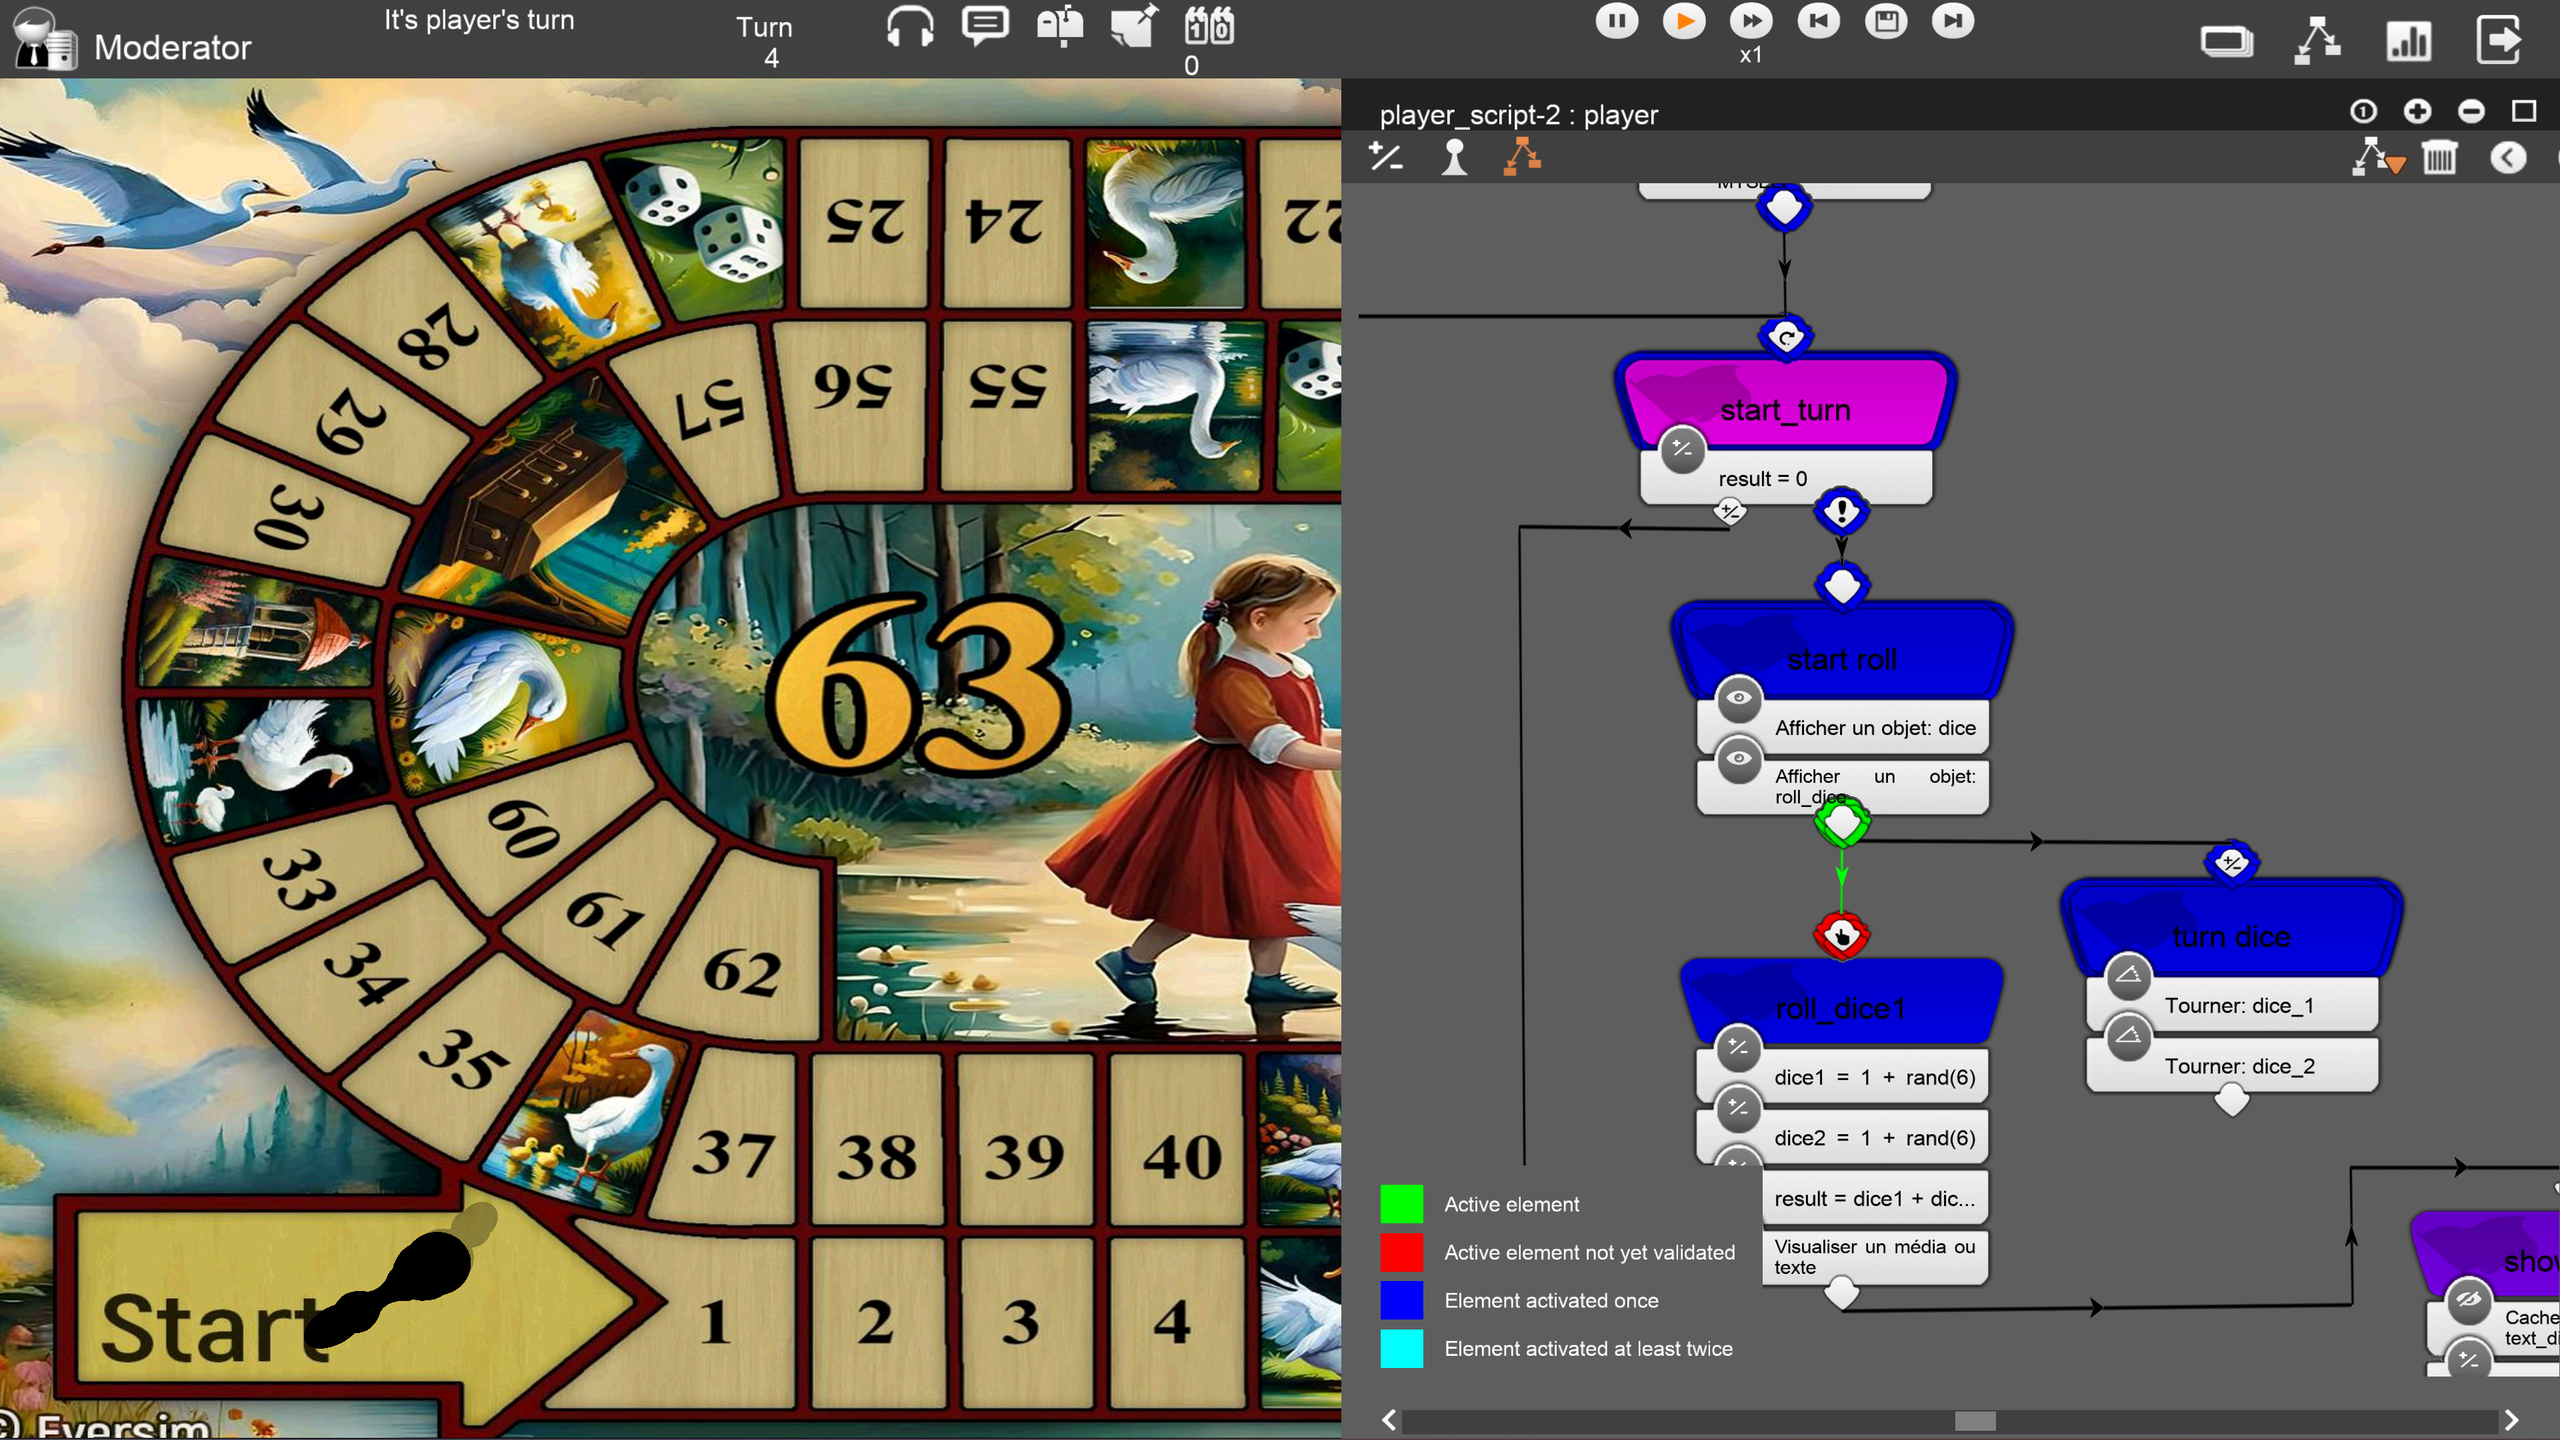Viewport: 2560px width, 1440px height.
Task: Click the horizontal scrollbar thumb
Action: (1975, 1420)
